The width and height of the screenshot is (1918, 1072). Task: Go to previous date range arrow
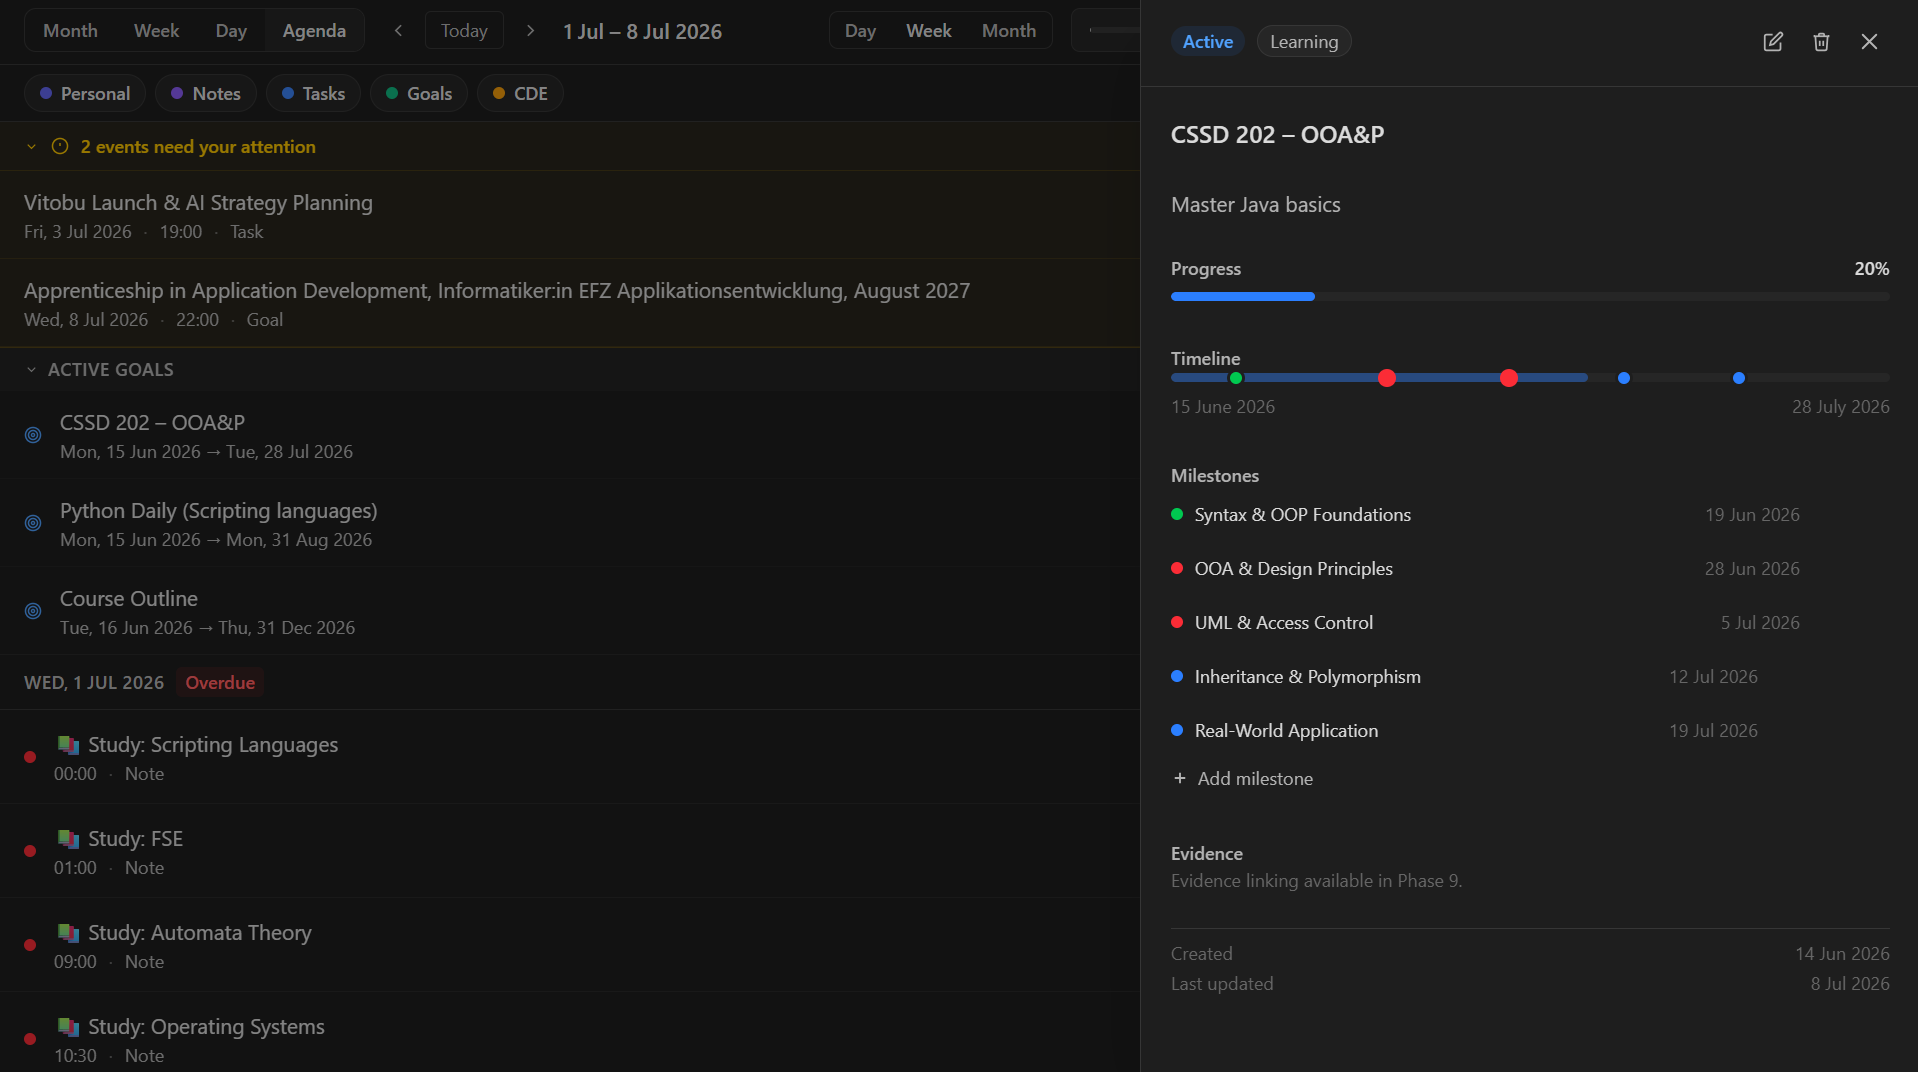pos(398,31)
